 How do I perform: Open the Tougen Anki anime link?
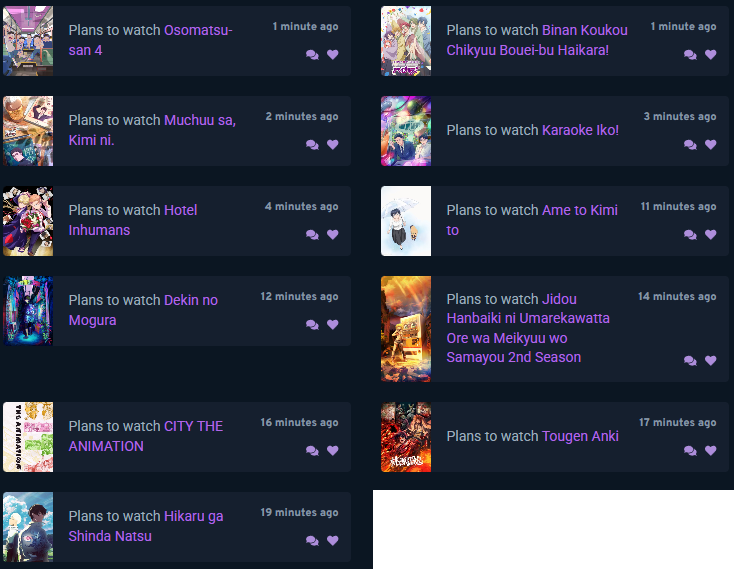tap(580, 436)
